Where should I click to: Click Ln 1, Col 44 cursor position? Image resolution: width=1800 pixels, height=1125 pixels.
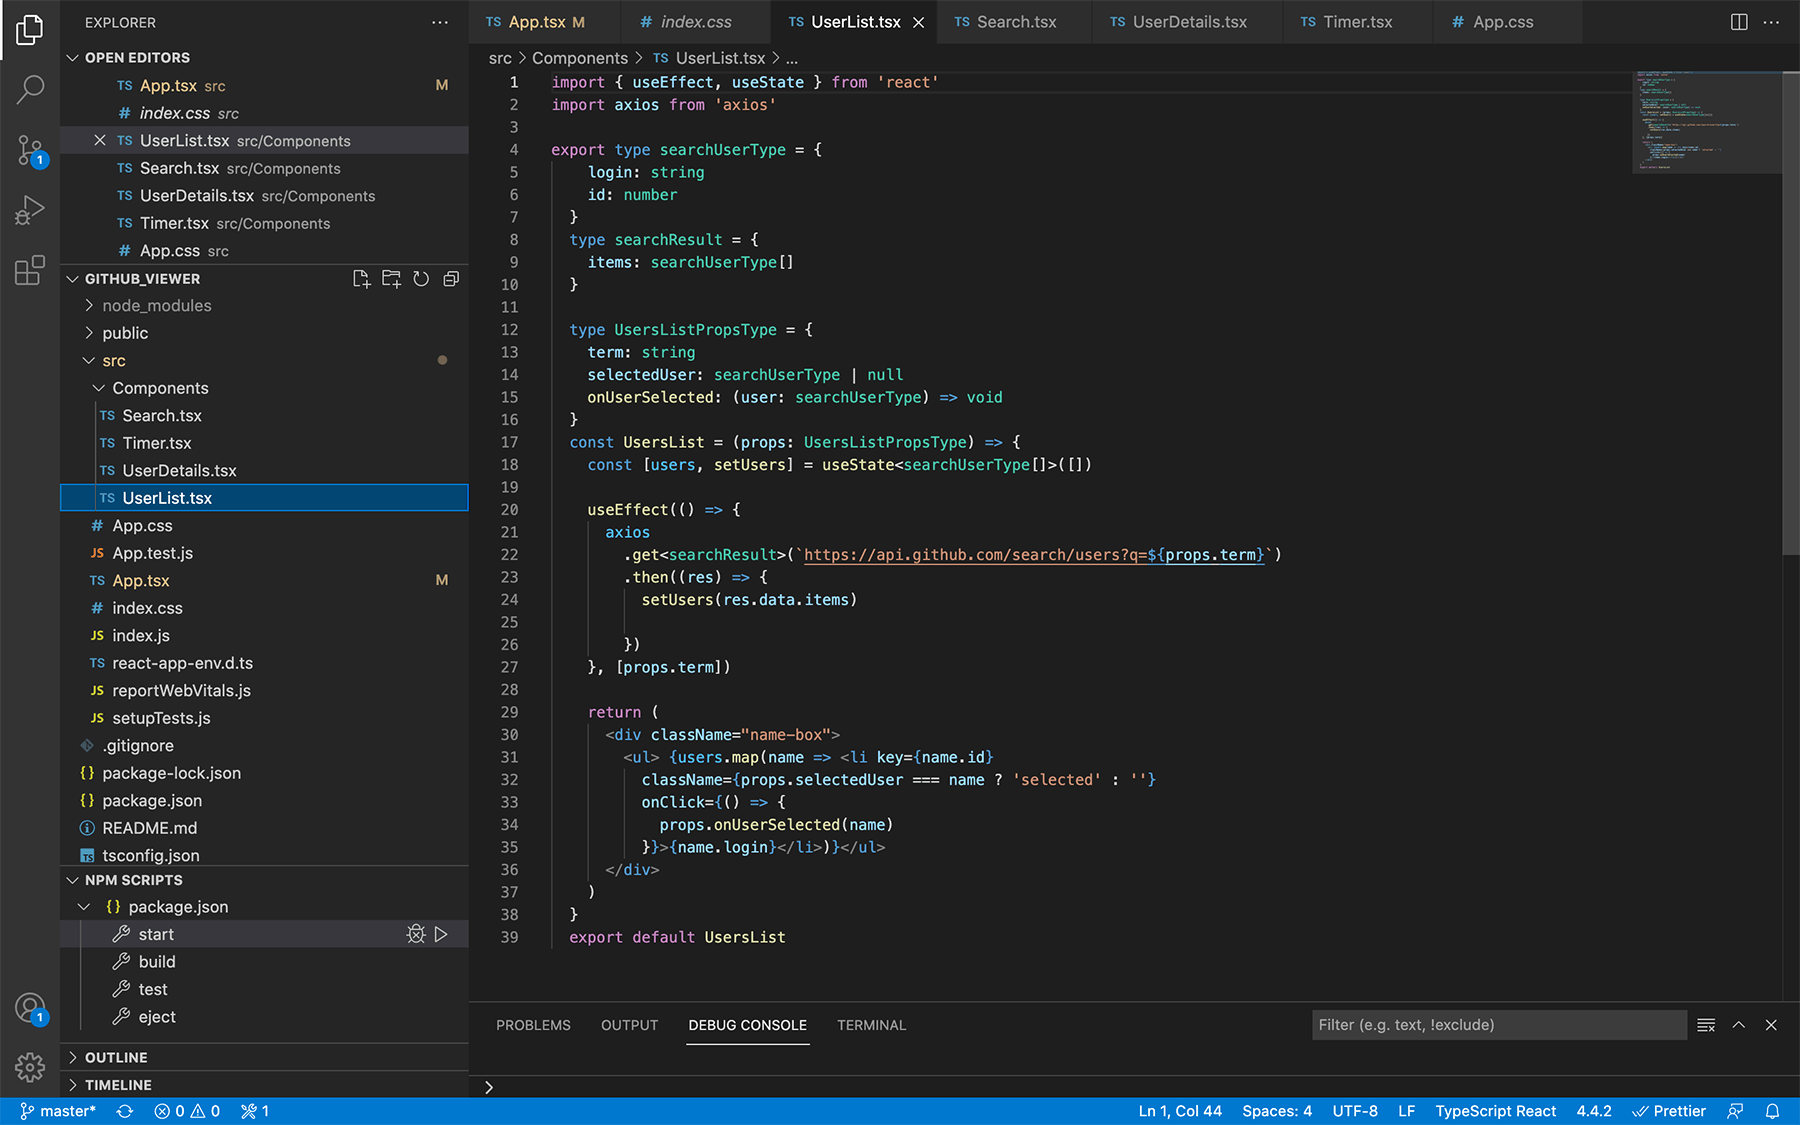click(1180, 1111)
